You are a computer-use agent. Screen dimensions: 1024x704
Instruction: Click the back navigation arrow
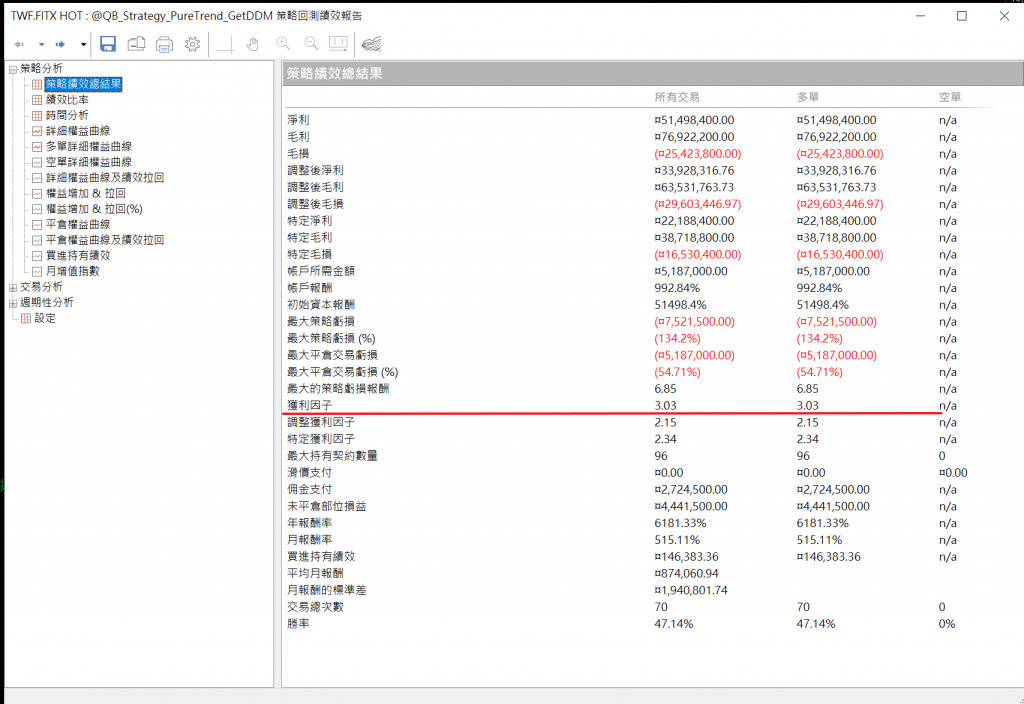click(x=20, y=44)
